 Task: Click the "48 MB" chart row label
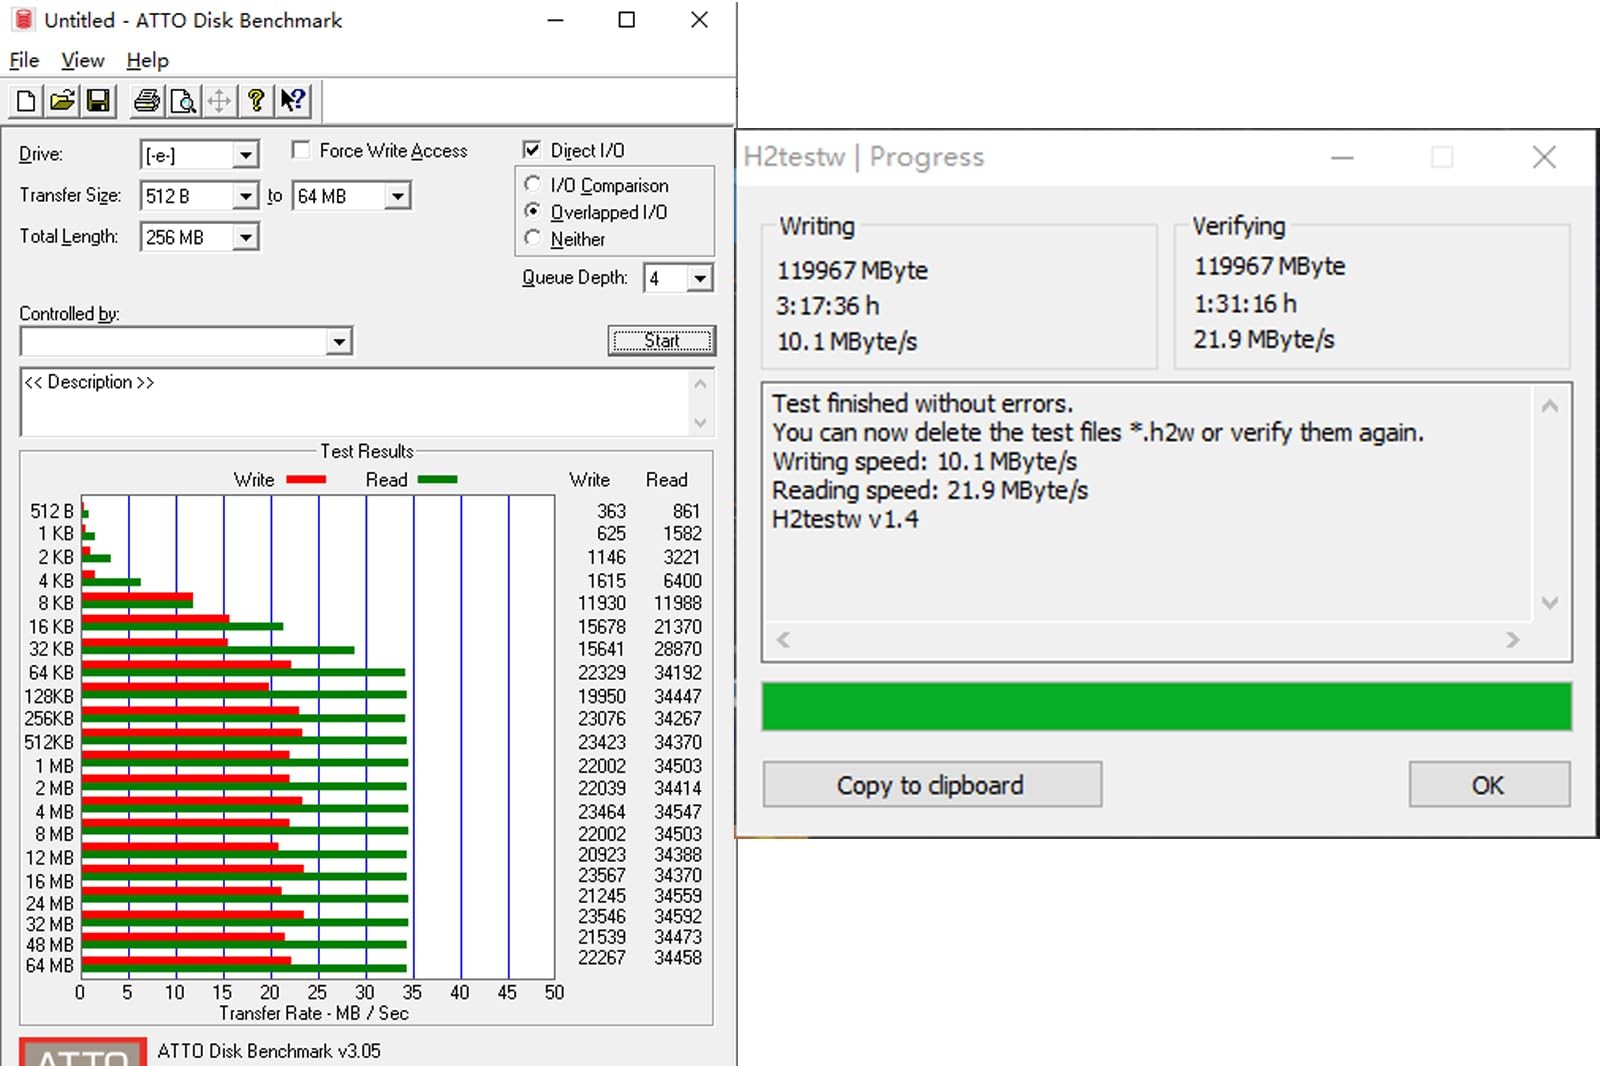(x=50, y=945)
